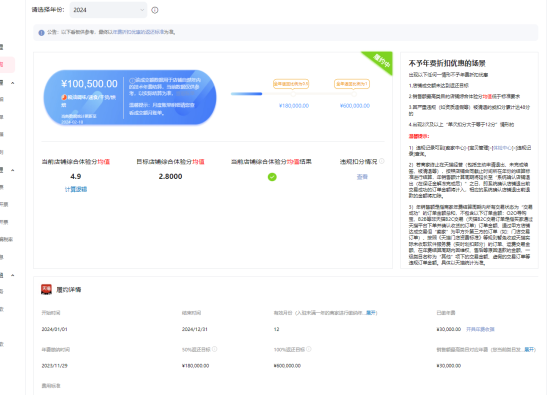Viewport: 550px width, 395px height.
Task: Click 查看 link under violation points
Action: coord(362,177)
